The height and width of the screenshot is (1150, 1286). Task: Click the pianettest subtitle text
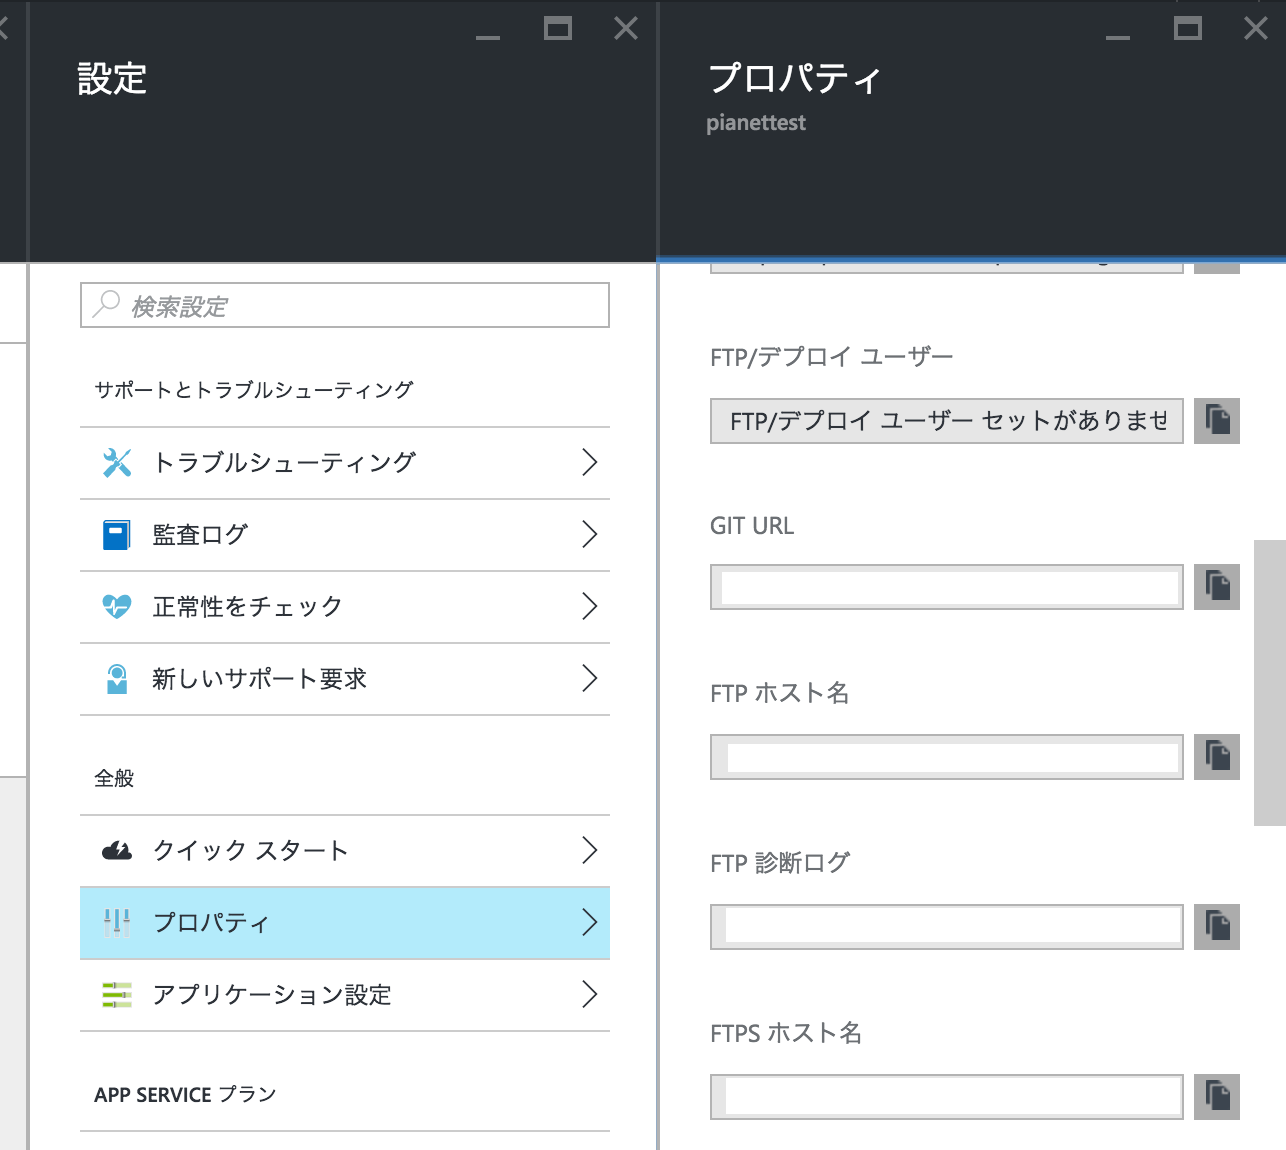pyautogui.click(x=756, y=123)
